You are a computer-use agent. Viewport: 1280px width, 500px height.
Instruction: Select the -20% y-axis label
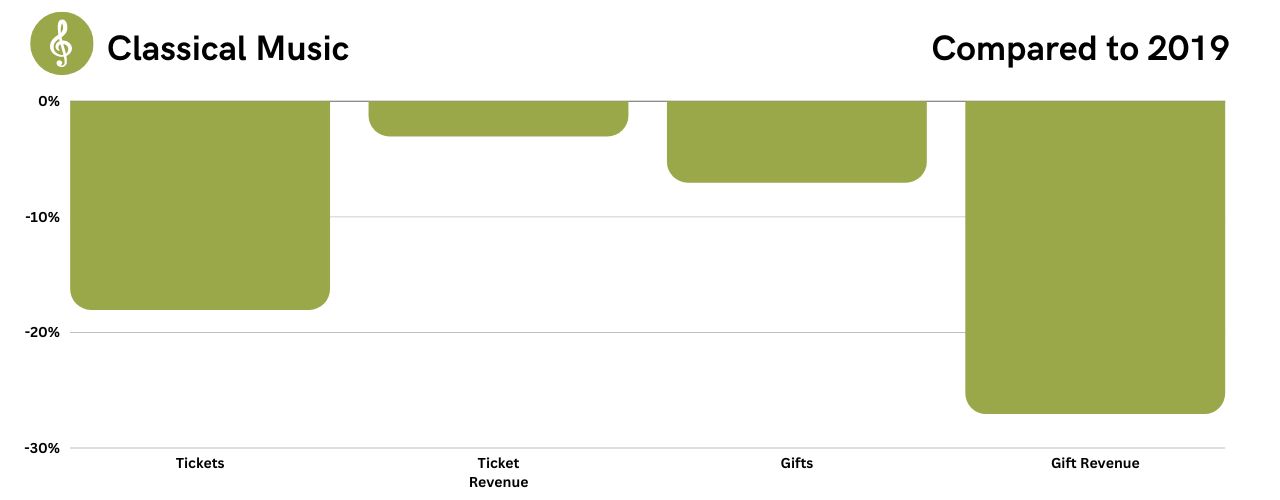[x=43, y=332]
